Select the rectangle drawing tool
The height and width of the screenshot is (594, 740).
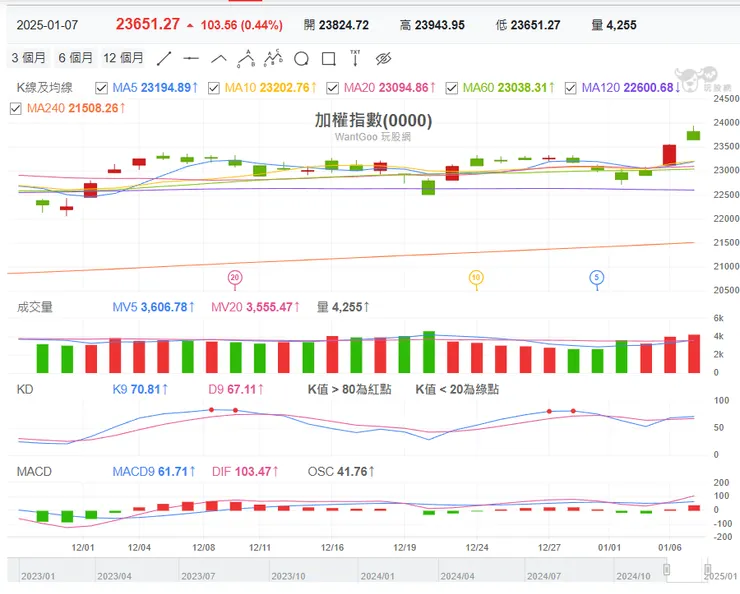[x=328, y=59]
